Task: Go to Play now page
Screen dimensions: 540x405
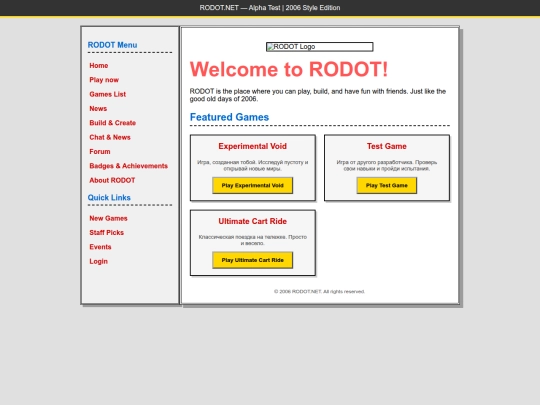Action: (x=104, y=80)
